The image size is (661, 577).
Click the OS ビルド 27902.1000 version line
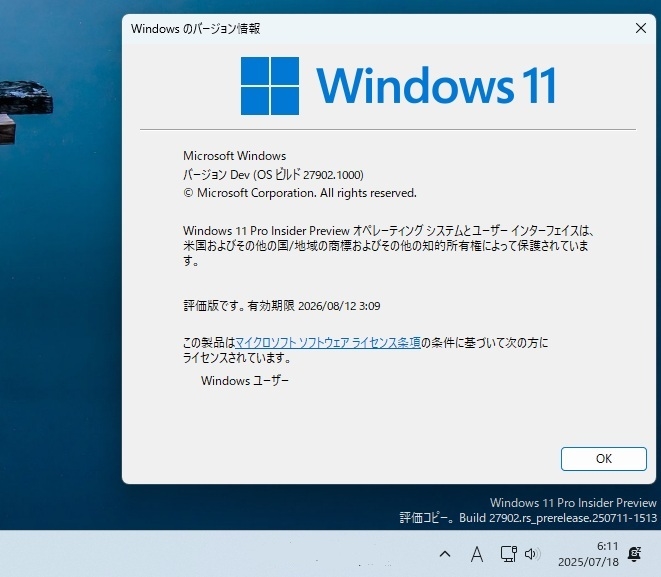click(273, 174)
